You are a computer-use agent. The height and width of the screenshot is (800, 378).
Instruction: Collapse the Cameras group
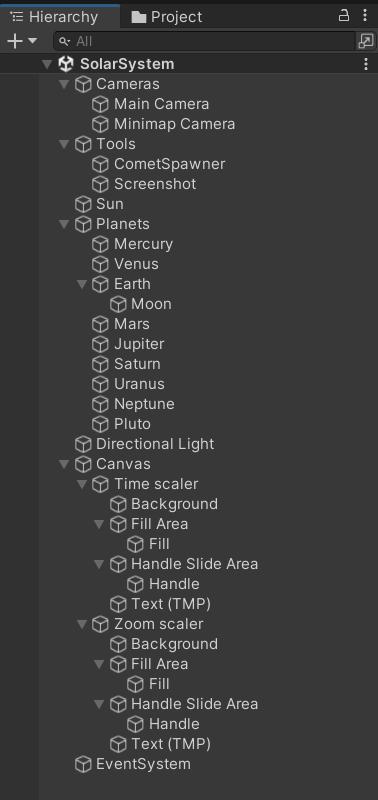(x=64, y=84)
